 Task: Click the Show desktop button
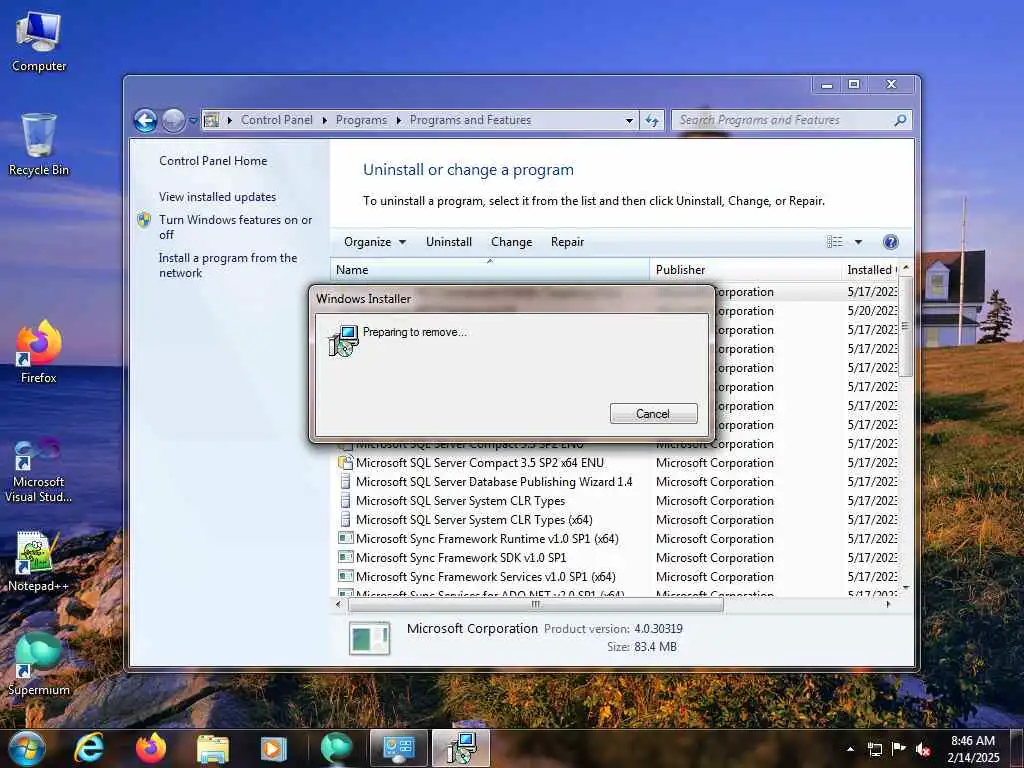1019,748
